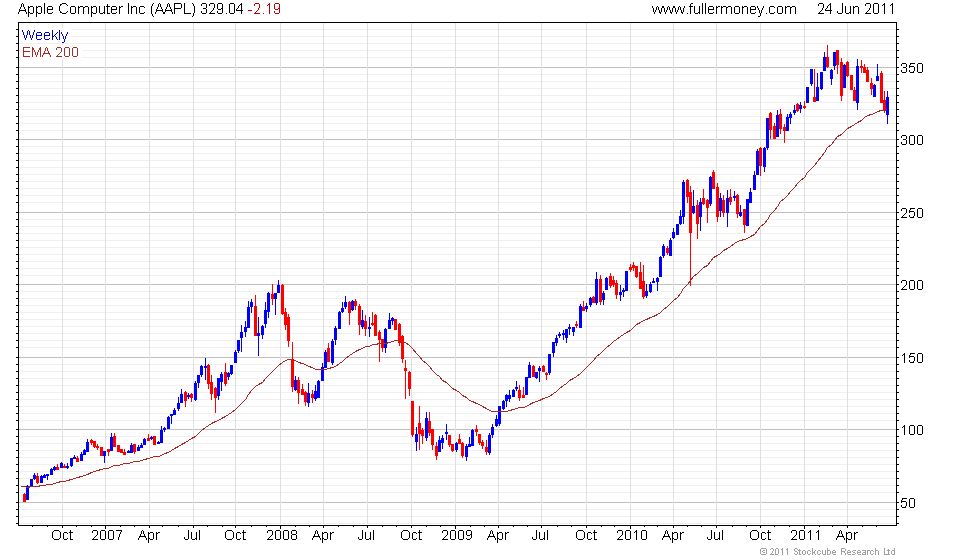The image size is (980, 560).
Task: Click the 350 price axis label
Action: point(912,68)
